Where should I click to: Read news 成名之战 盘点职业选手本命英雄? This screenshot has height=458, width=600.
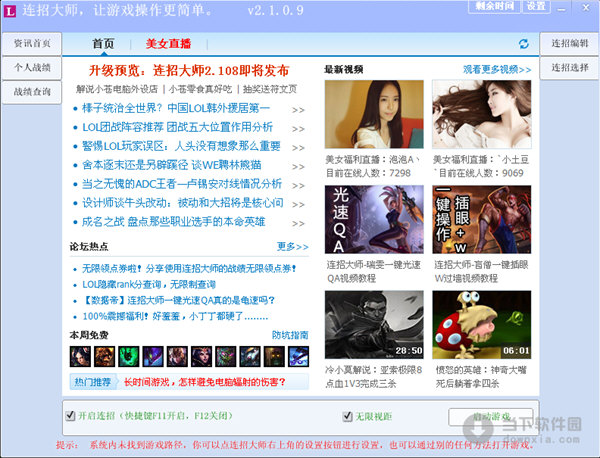173,222
